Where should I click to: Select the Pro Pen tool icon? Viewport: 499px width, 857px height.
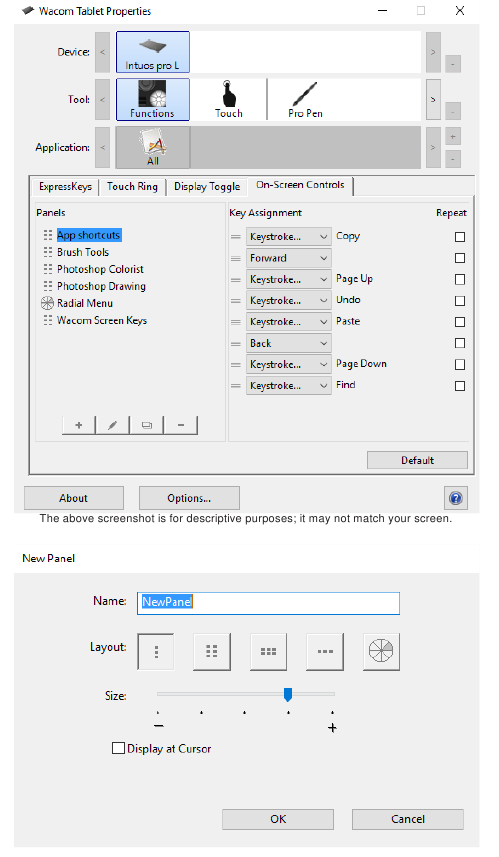305,99
